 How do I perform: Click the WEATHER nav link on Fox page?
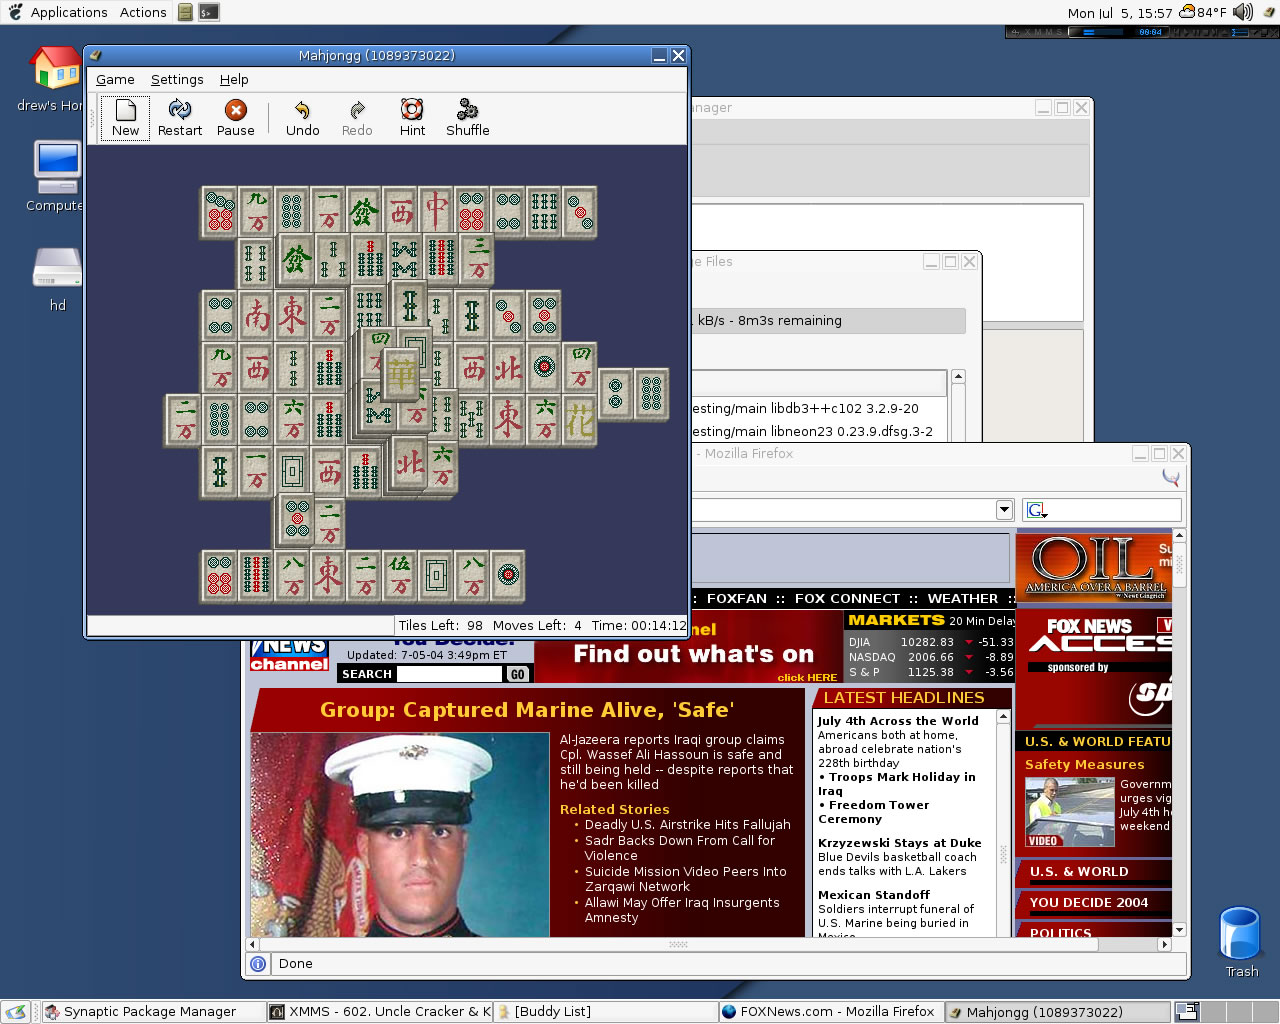pyautogui.click(x=962, y=599)
